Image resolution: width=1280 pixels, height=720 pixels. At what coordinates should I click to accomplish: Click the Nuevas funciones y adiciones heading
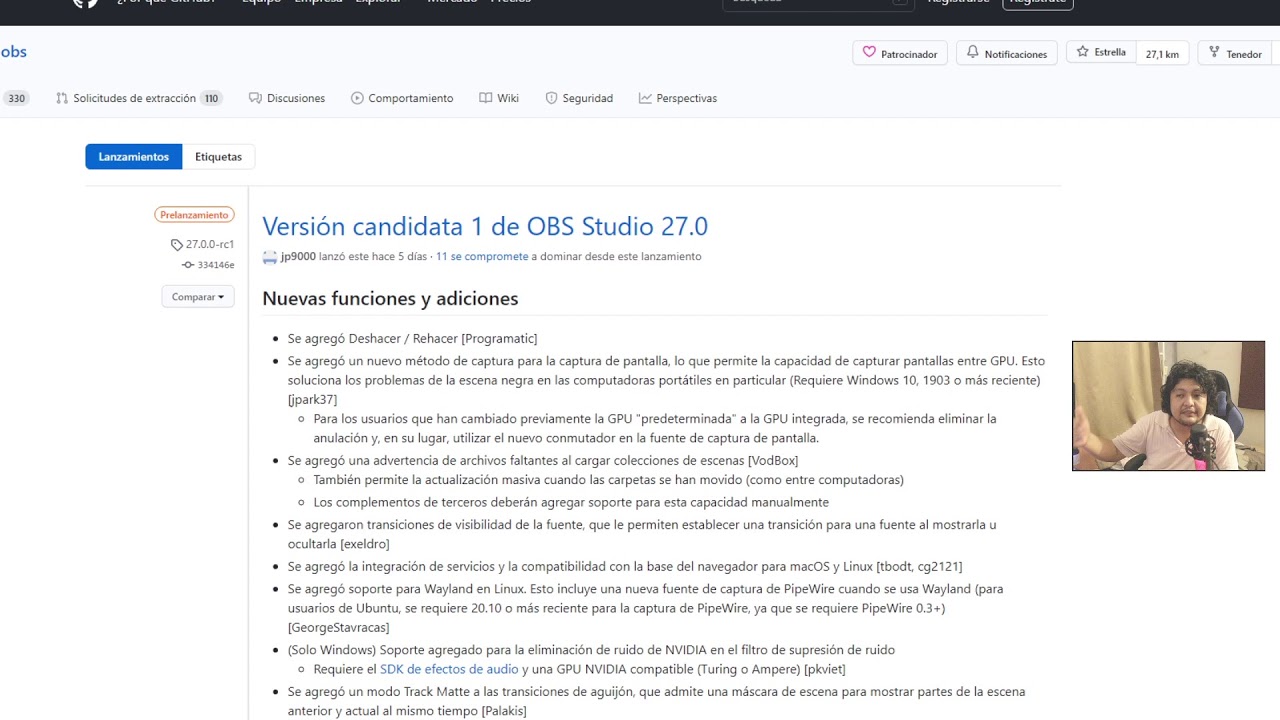[x=390, y=298]
